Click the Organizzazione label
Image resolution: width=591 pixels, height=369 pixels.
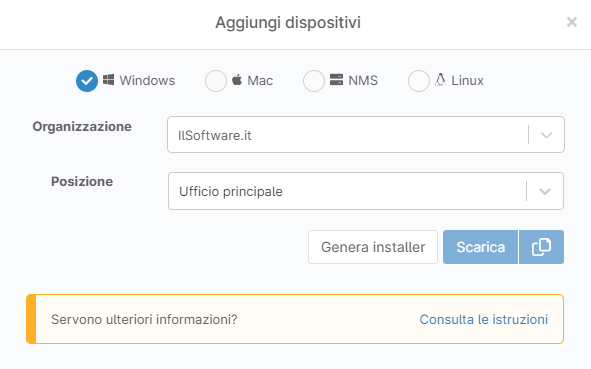[x=82, y=126]
